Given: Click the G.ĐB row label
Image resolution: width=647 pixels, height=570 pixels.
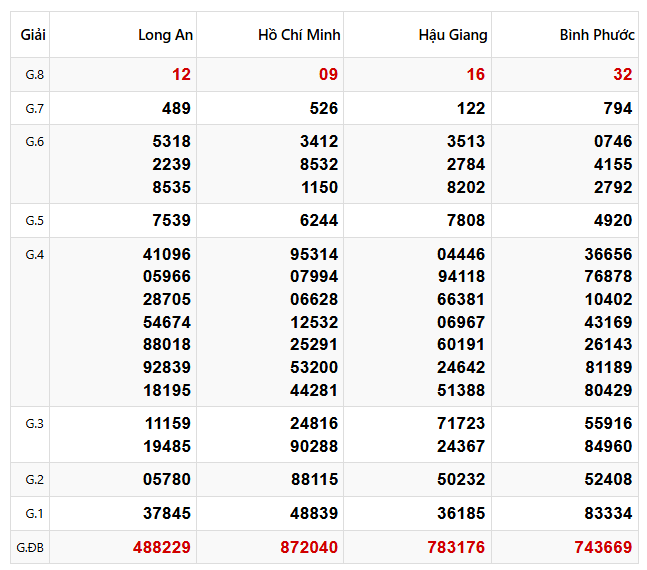Looking at the screenshot, I should (30, 548).
